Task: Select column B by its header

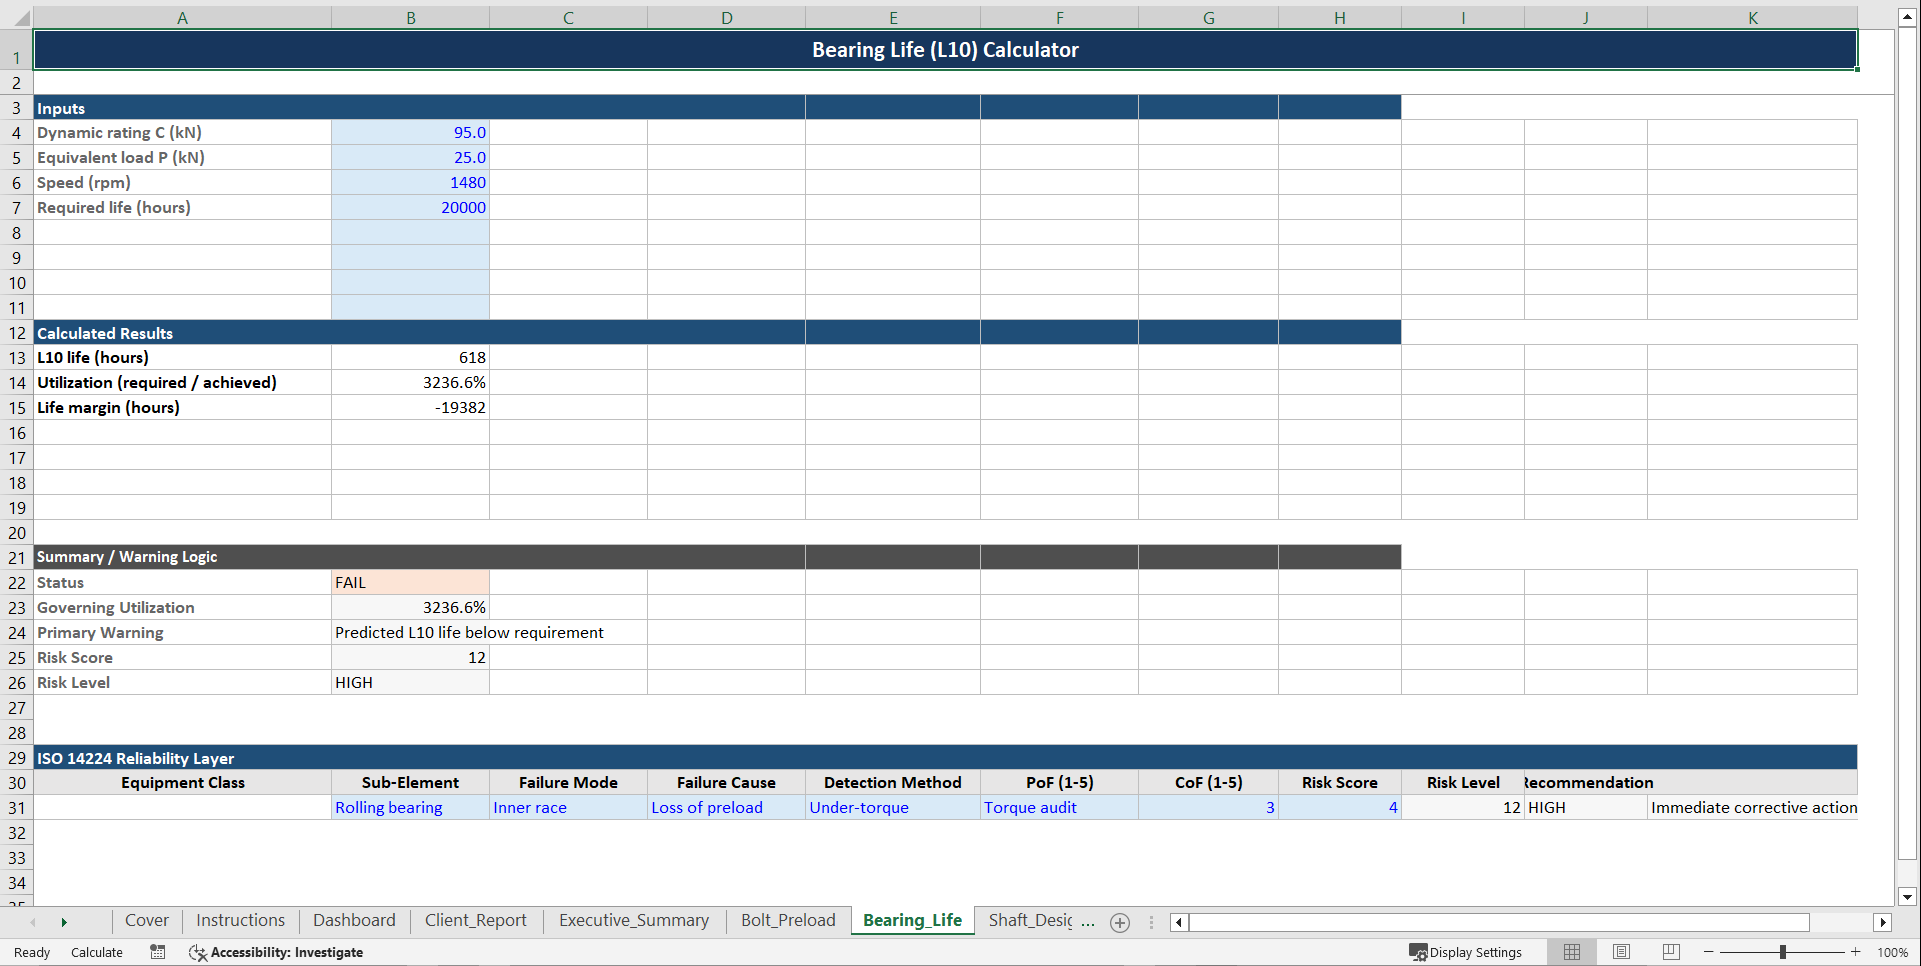Action: pyautogui.click(x=410, y=17)
